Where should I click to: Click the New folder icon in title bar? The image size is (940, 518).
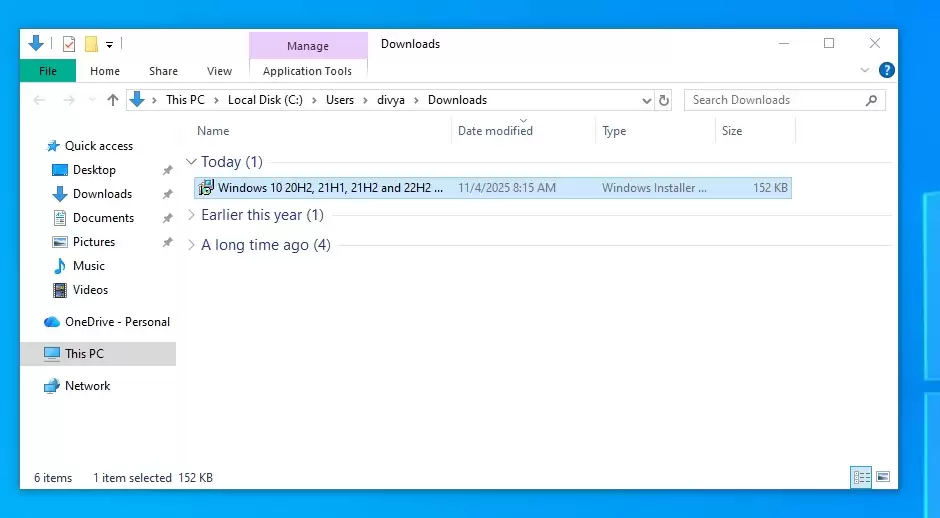coord(91,44)
